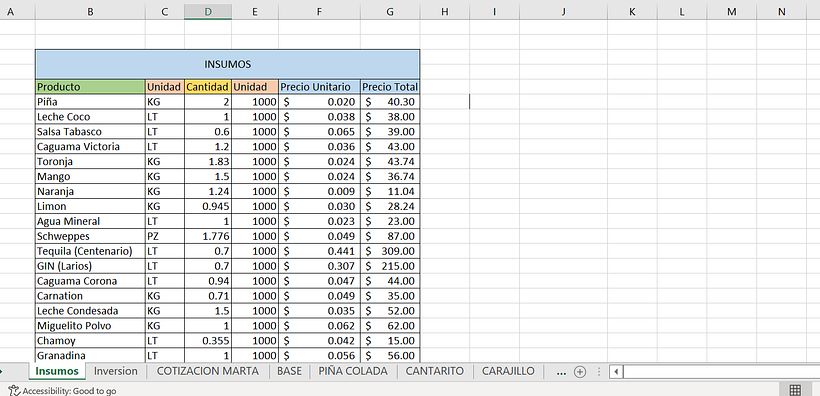Select the INSUMOS title cell

(x=227, y=64)
